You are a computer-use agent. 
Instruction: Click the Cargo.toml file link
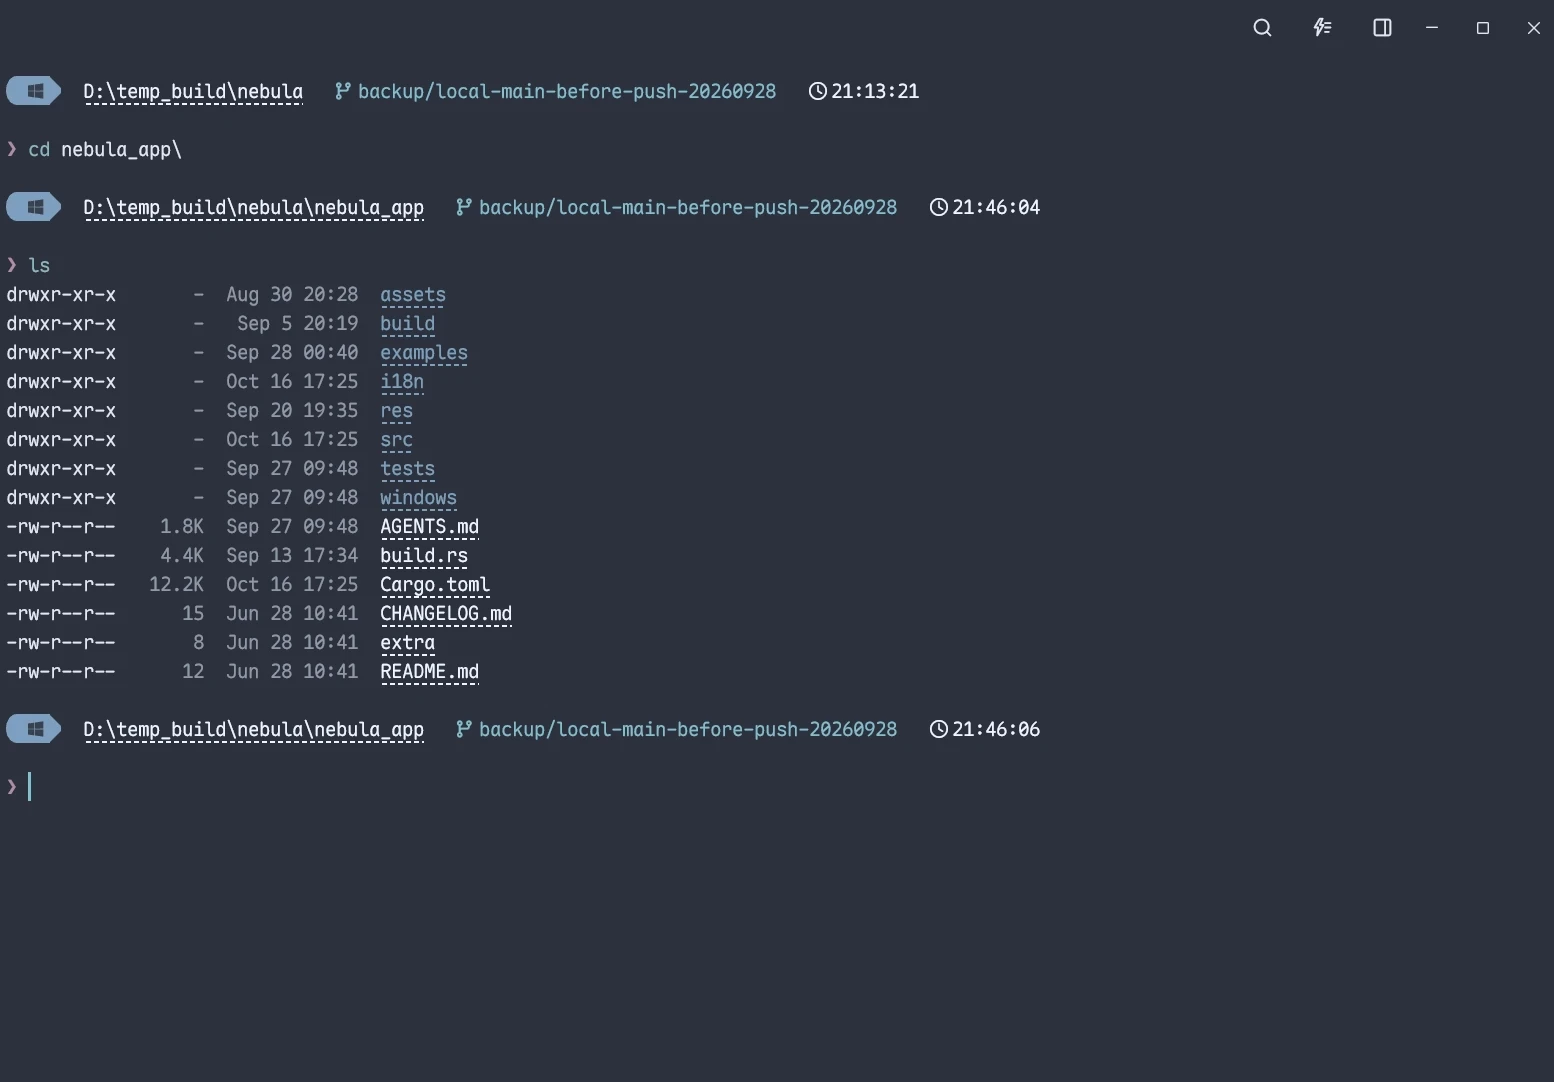[435, 585]
